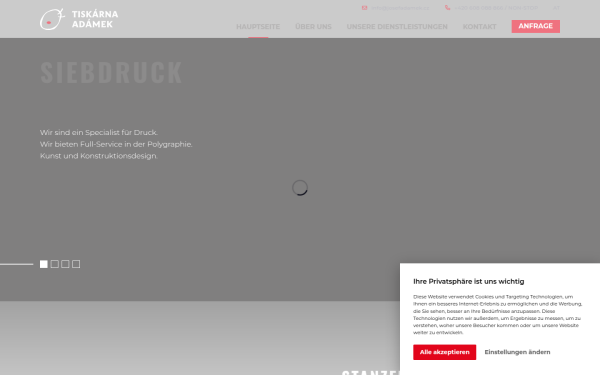Screen dimensions: 600x375
Task: Click text 'Kunst und Konstruktionsdesign.'
Action: (x=99, y=156)
